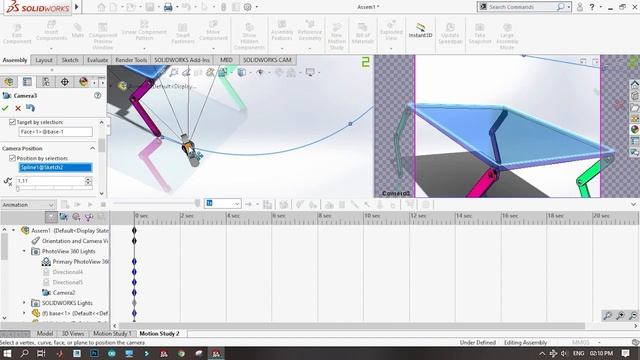Switch to the Model tab
640x360 pixels.
point(45,333)
